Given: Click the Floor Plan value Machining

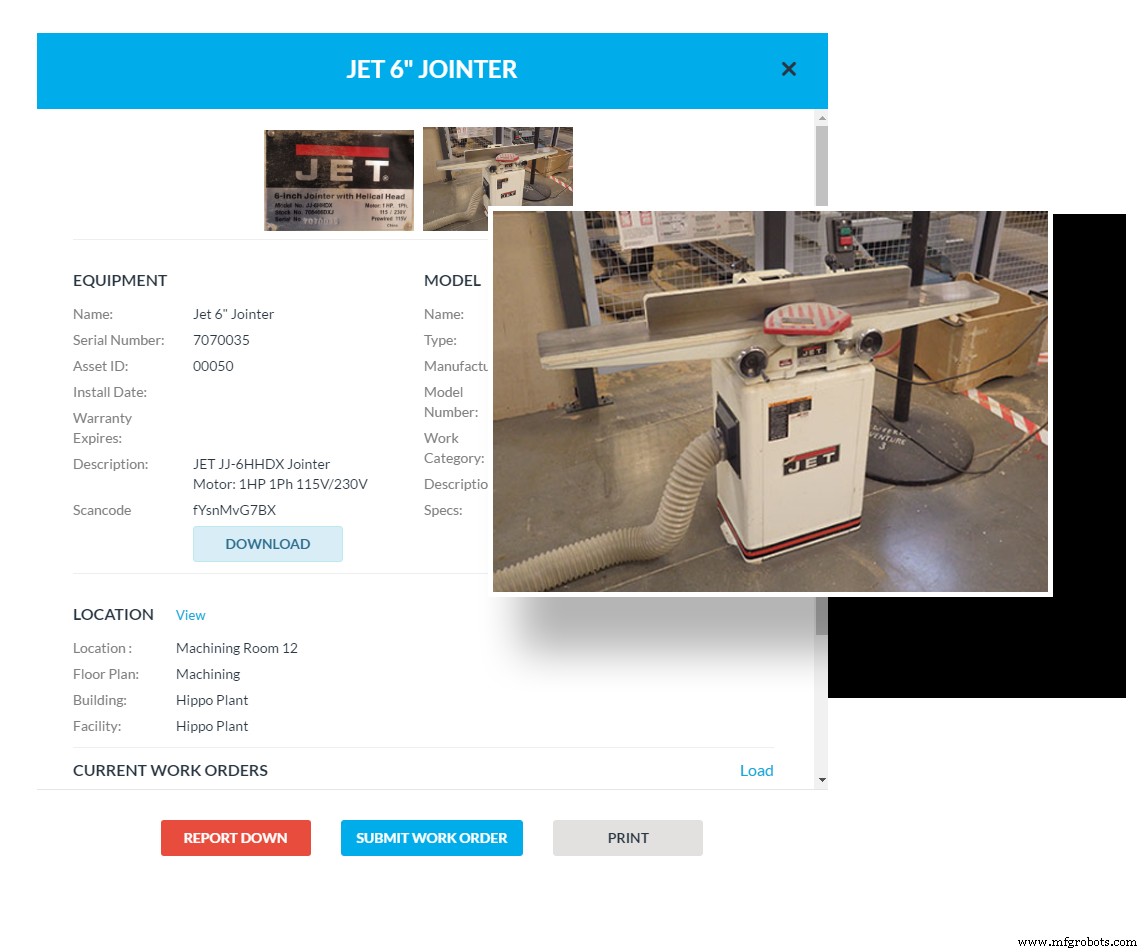Looking at the screenshot, I should (208, 674).
